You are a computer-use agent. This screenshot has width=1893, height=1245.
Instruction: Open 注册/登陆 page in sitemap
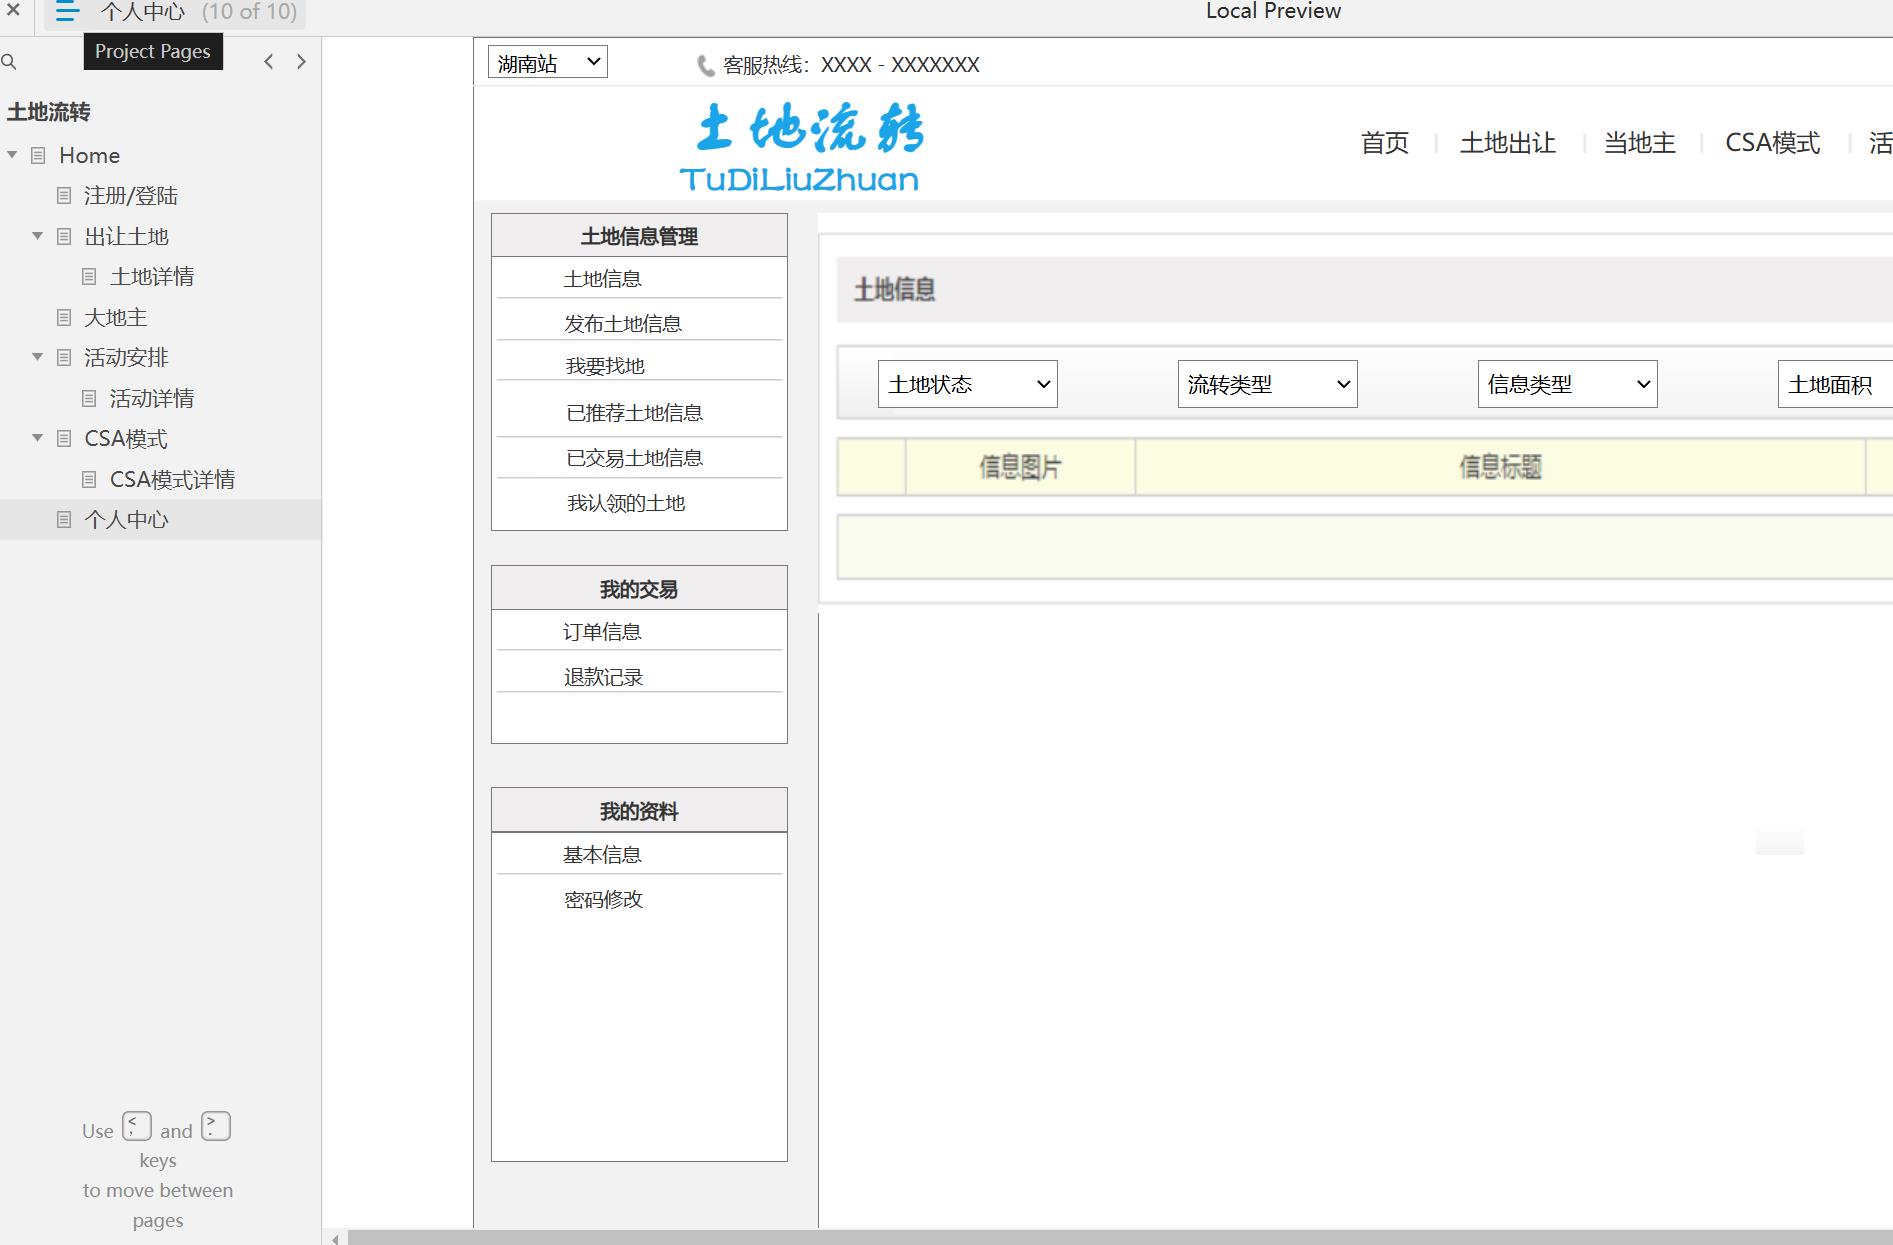[131, 196]
